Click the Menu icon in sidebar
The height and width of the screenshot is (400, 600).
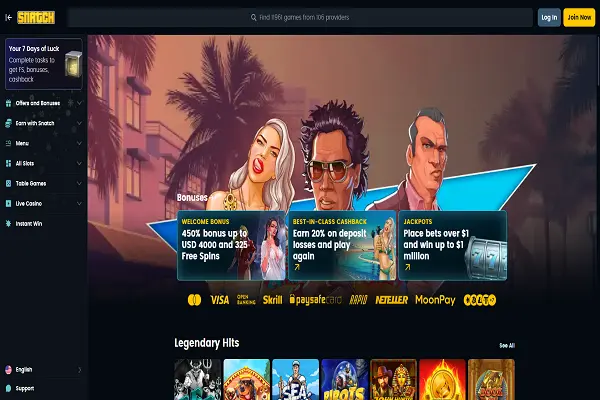tap(8, 143)
